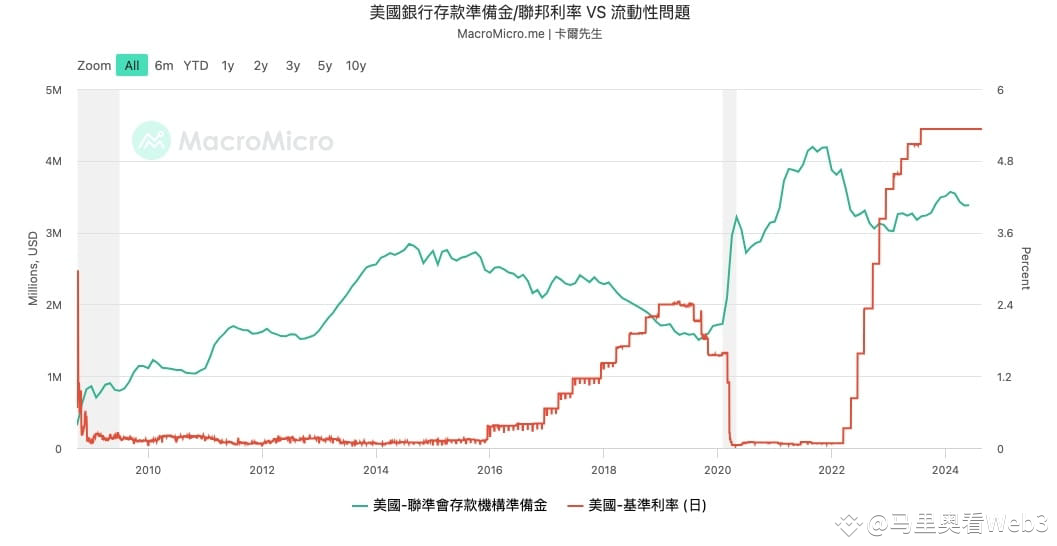Click the Millions, USD axis title
The width and height of the screenshot is (1057, 546).
tap(33, 268)
